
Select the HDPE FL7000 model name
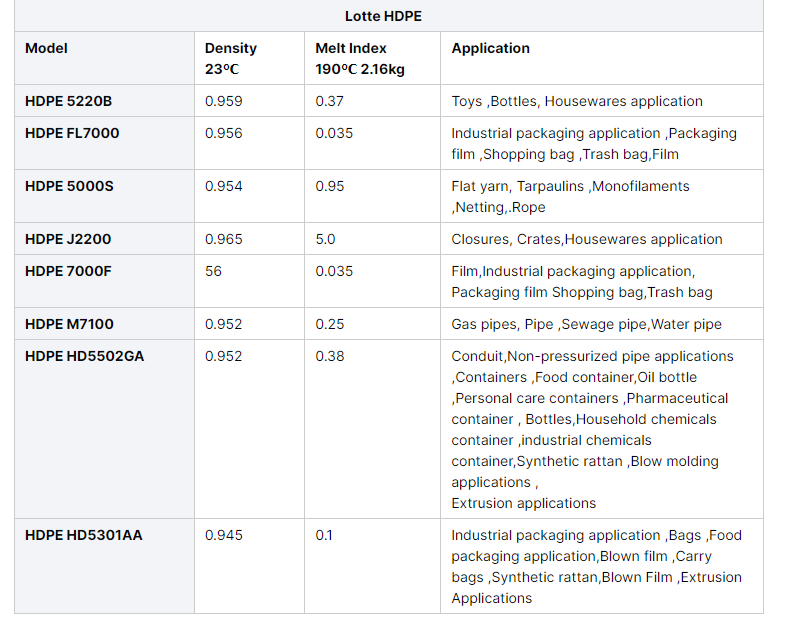coord(72,133)
